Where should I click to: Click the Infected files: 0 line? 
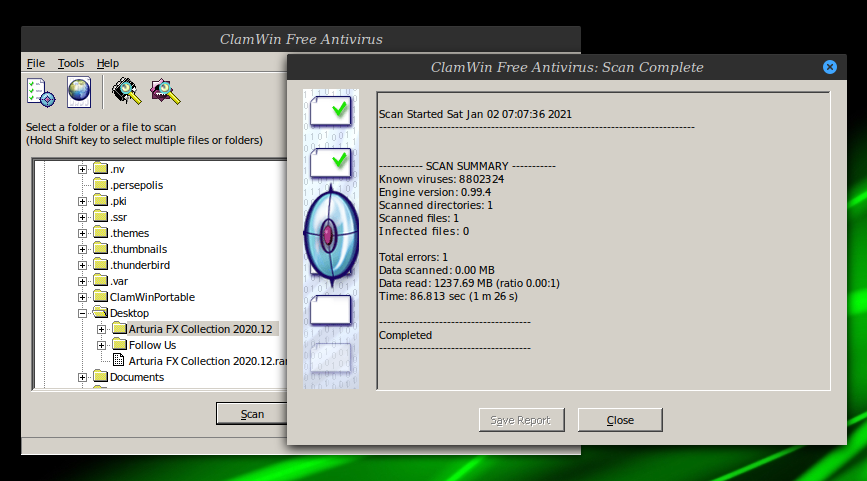(424, 231)
